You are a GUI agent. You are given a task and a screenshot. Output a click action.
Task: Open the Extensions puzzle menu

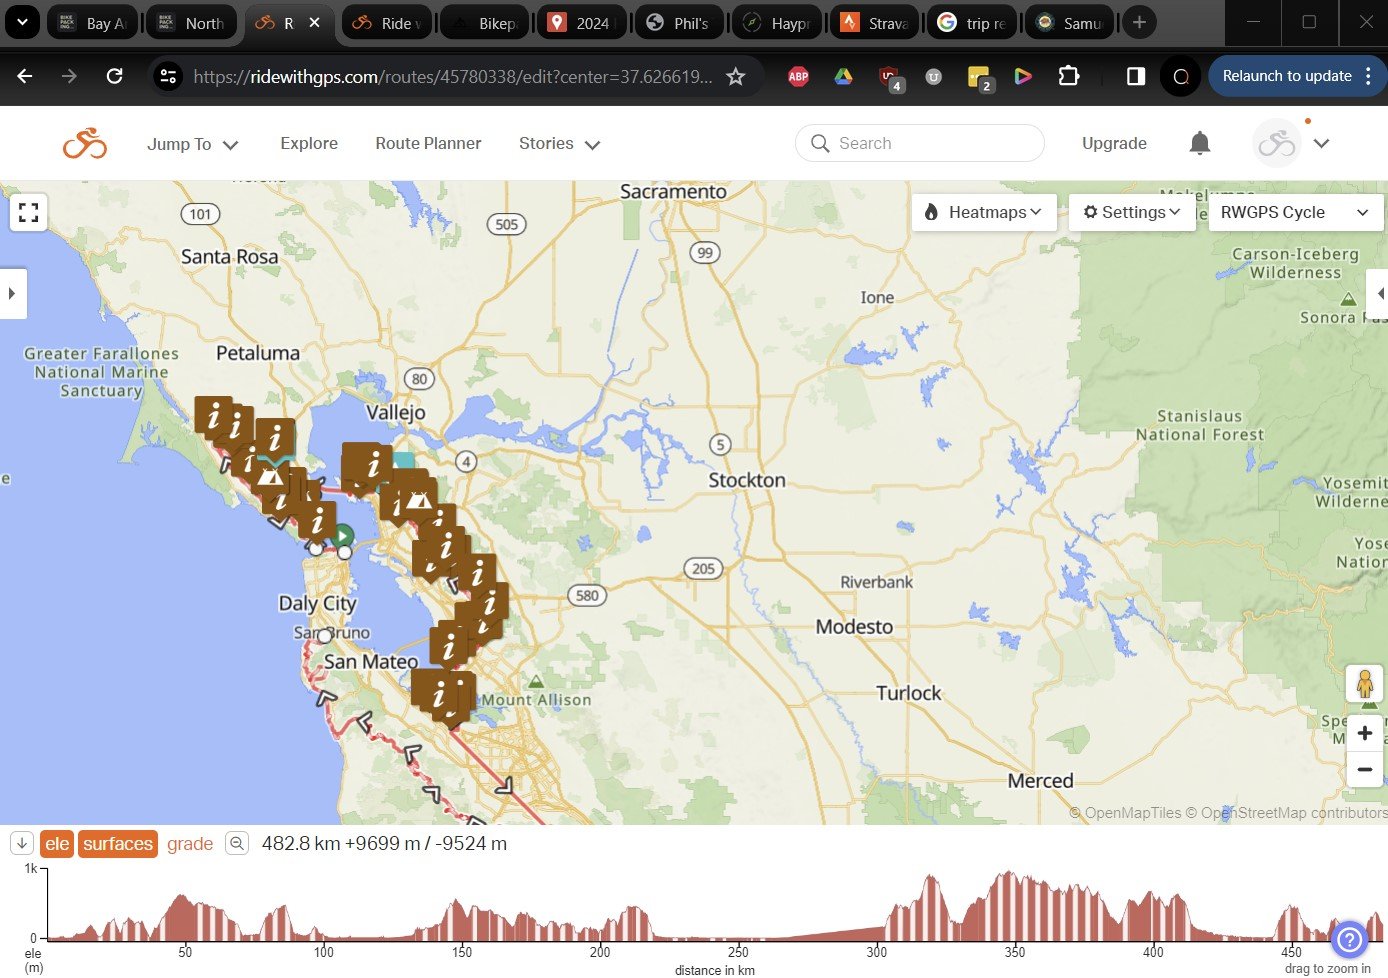[x=1069, y=76]
